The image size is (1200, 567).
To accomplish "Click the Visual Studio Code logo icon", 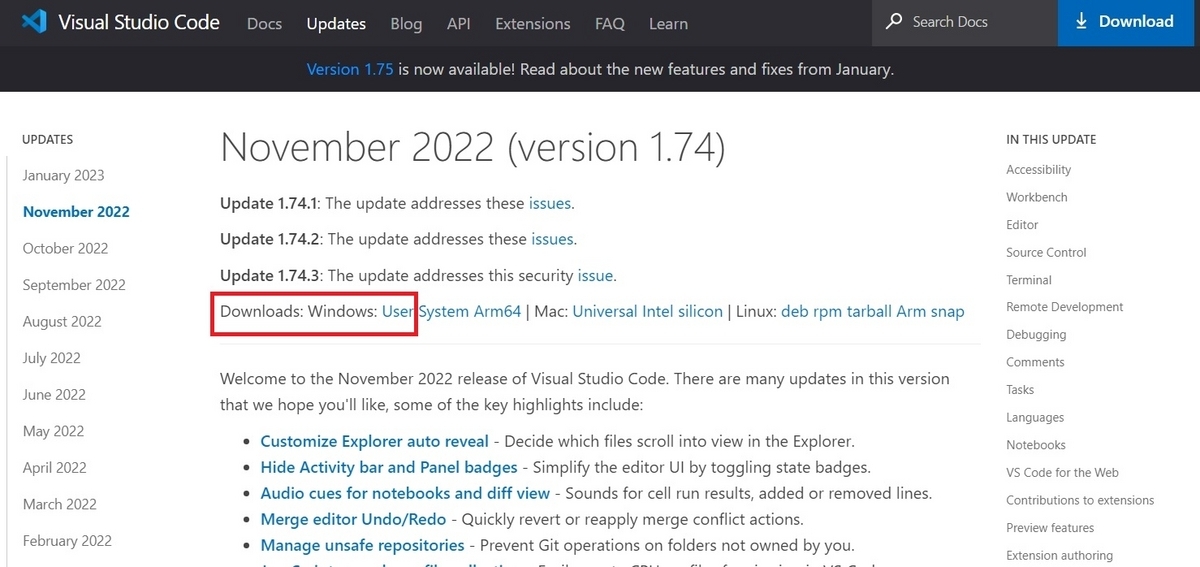I will click(x=35, y=22).
